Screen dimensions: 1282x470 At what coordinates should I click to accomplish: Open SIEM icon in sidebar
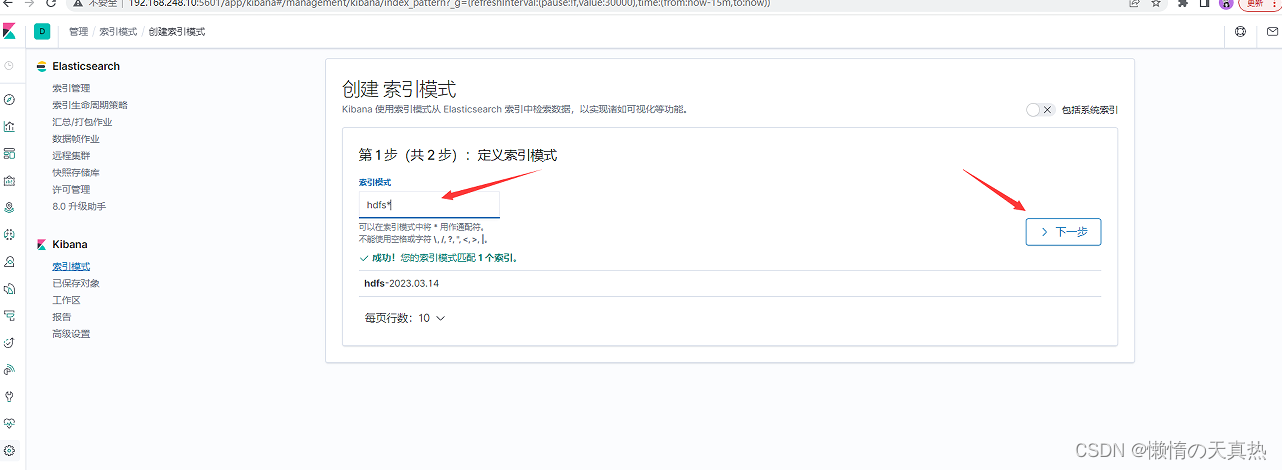(x=9, y=369)
